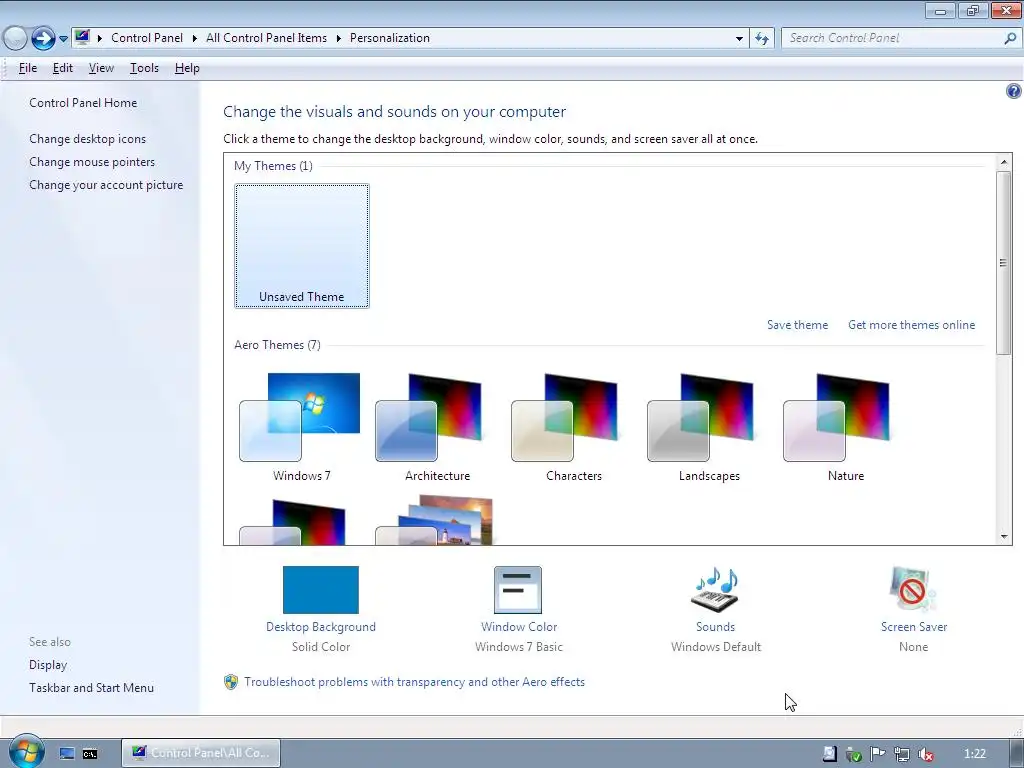1024x768 pixels.
Task: Select the Architecture theme
Action: [x=437, y=426]
